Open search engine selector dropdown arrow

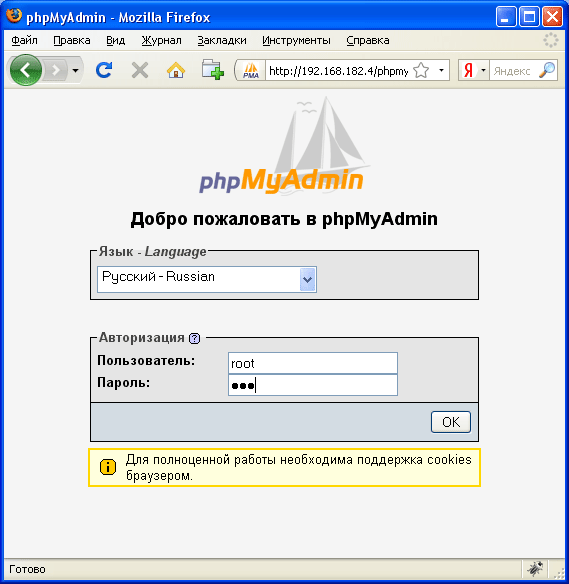(x=483, y=70)
